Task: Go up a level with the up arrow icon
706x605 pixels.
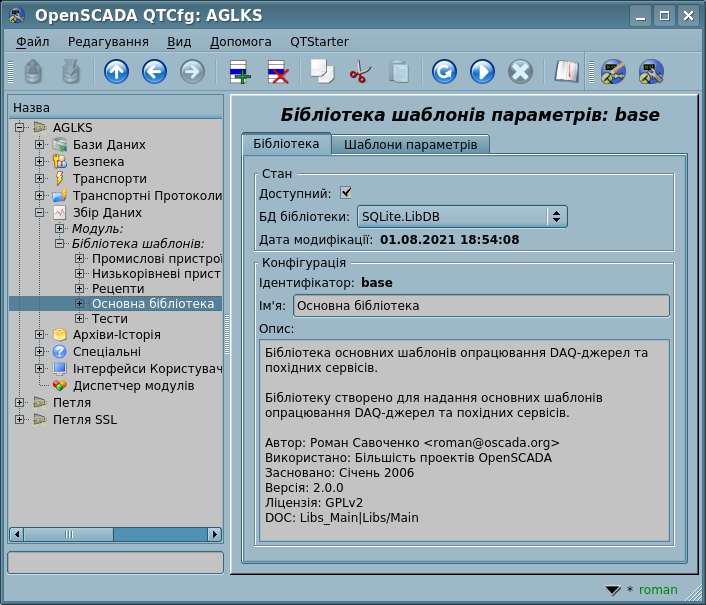Action: click(116, 72)
